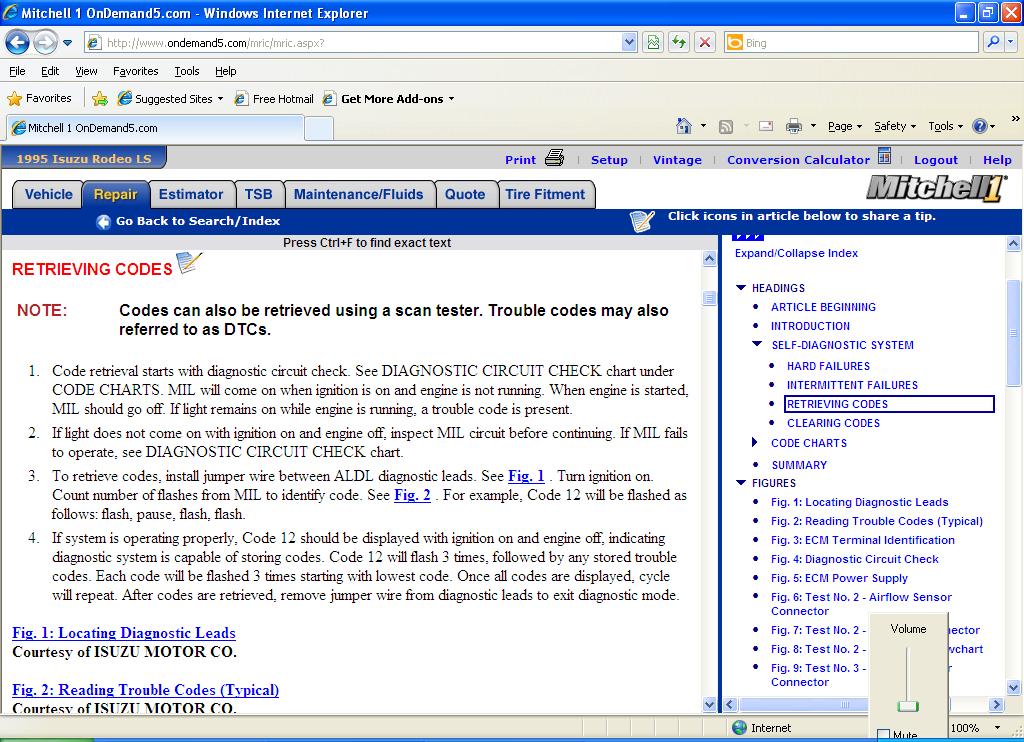
Task: Open Recent Pages dropdown arrow
Action: pyautogui.click(x=67, y=43)
